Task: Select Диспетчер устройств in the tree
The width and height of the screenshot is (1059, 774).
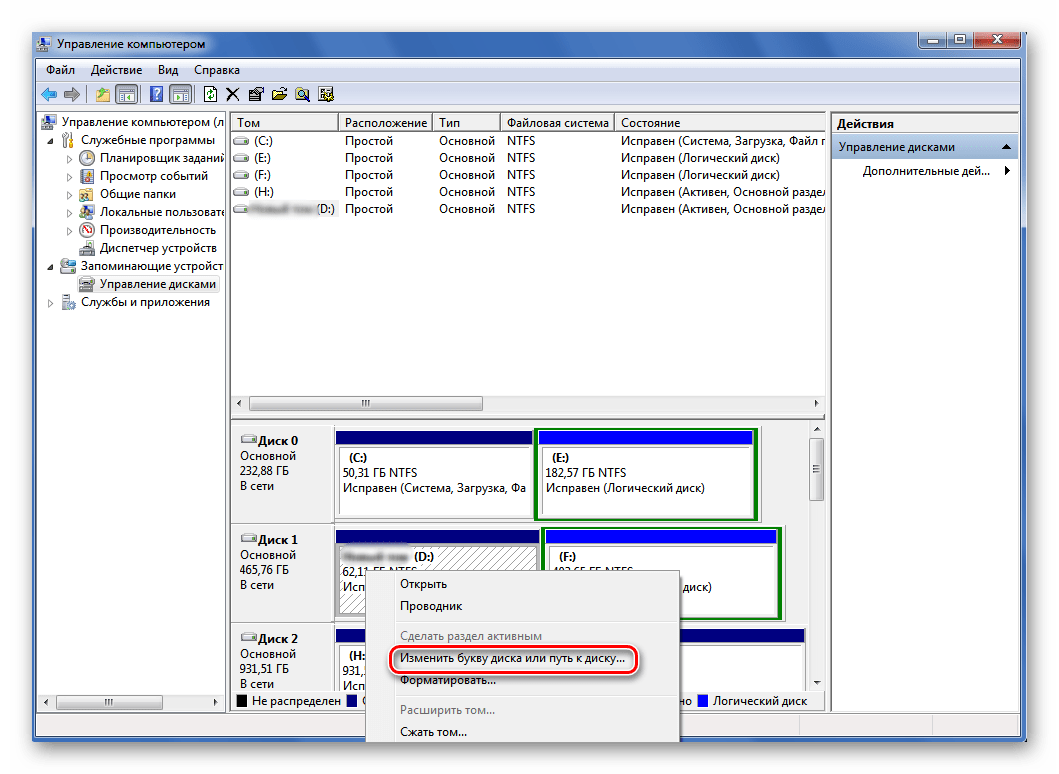Action: pyautogui.click(x=157, y=248)
